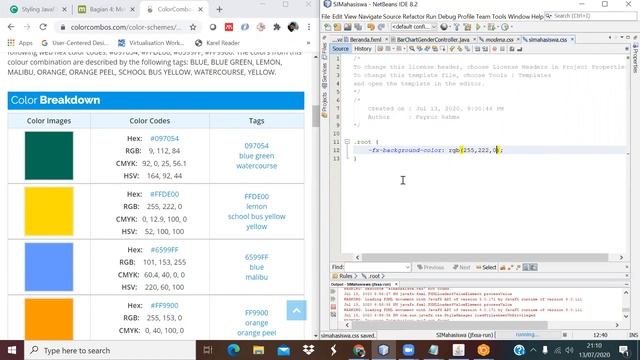
Task: Click Select button in Find bar
Action: 486,267
